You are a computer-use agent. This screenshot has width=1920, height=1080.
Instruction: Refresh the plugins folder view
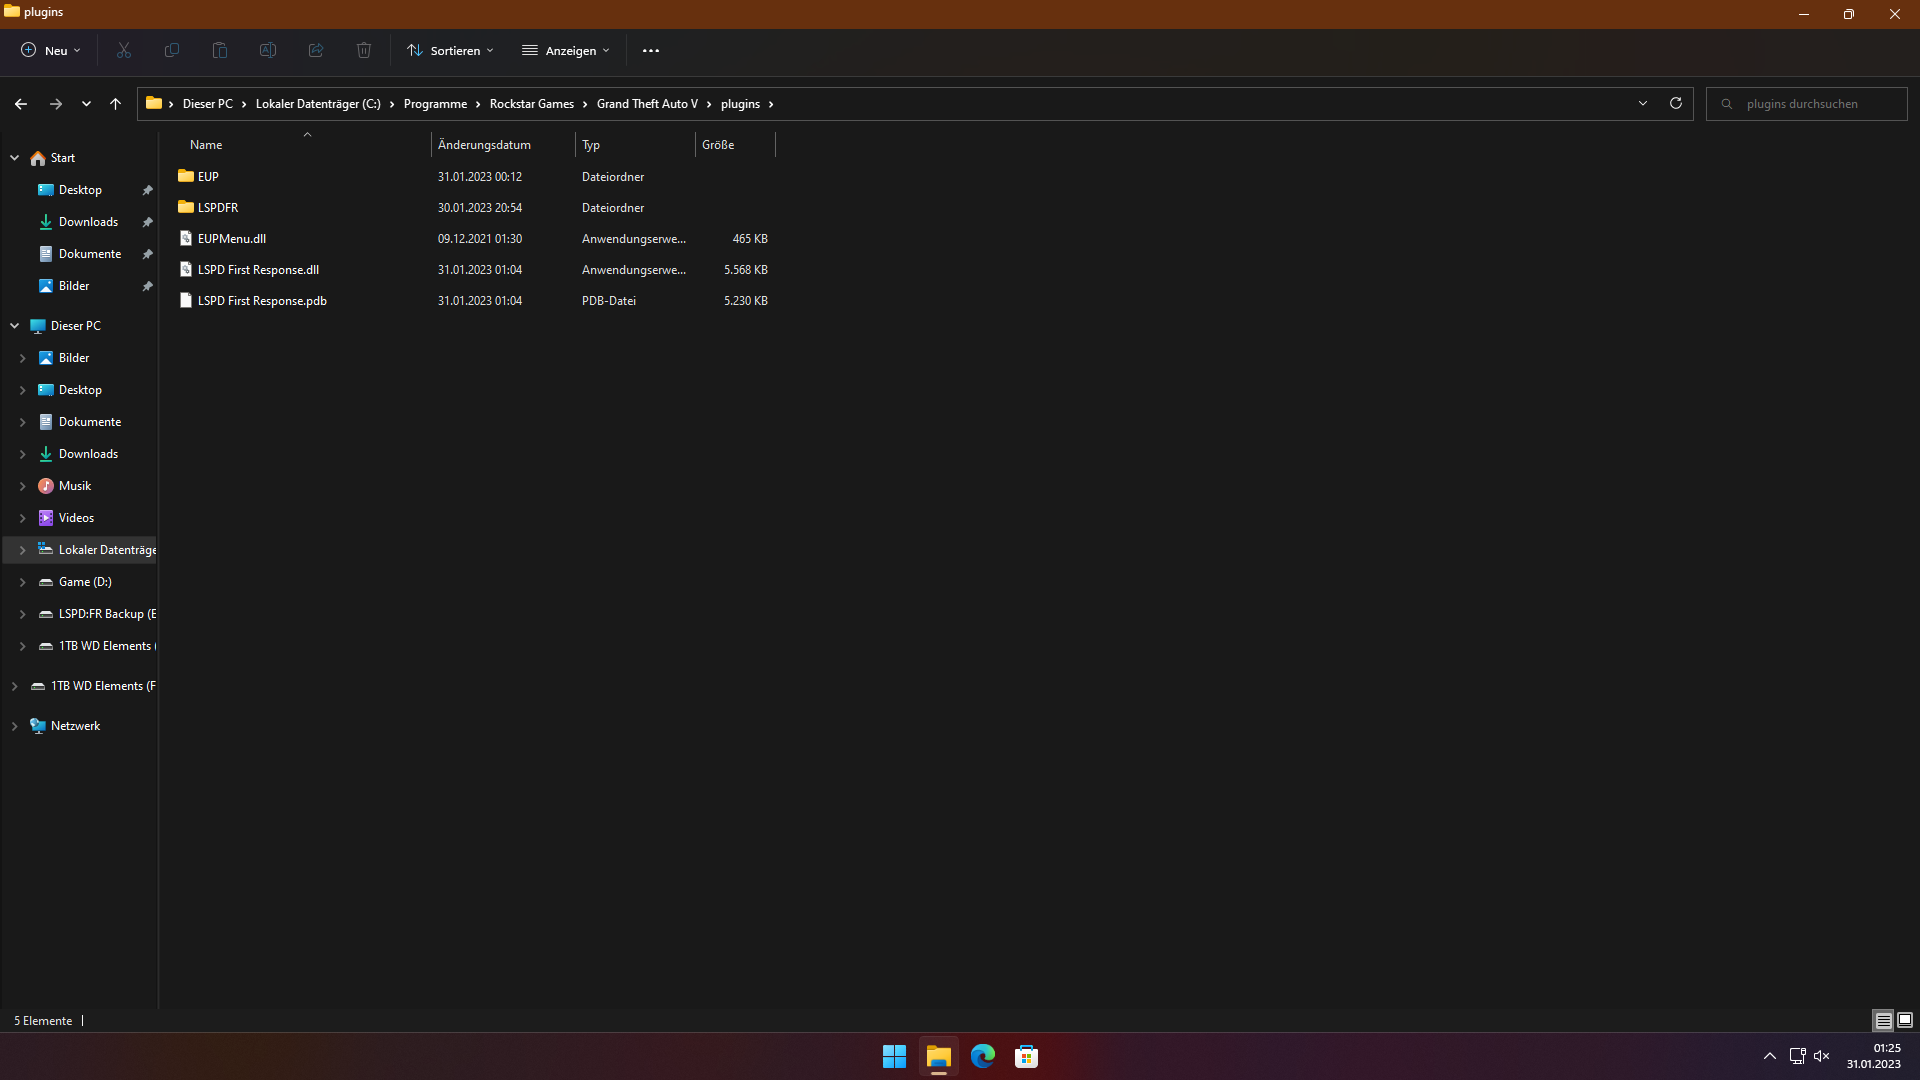pyautogui.click(x=1676, y=103)
